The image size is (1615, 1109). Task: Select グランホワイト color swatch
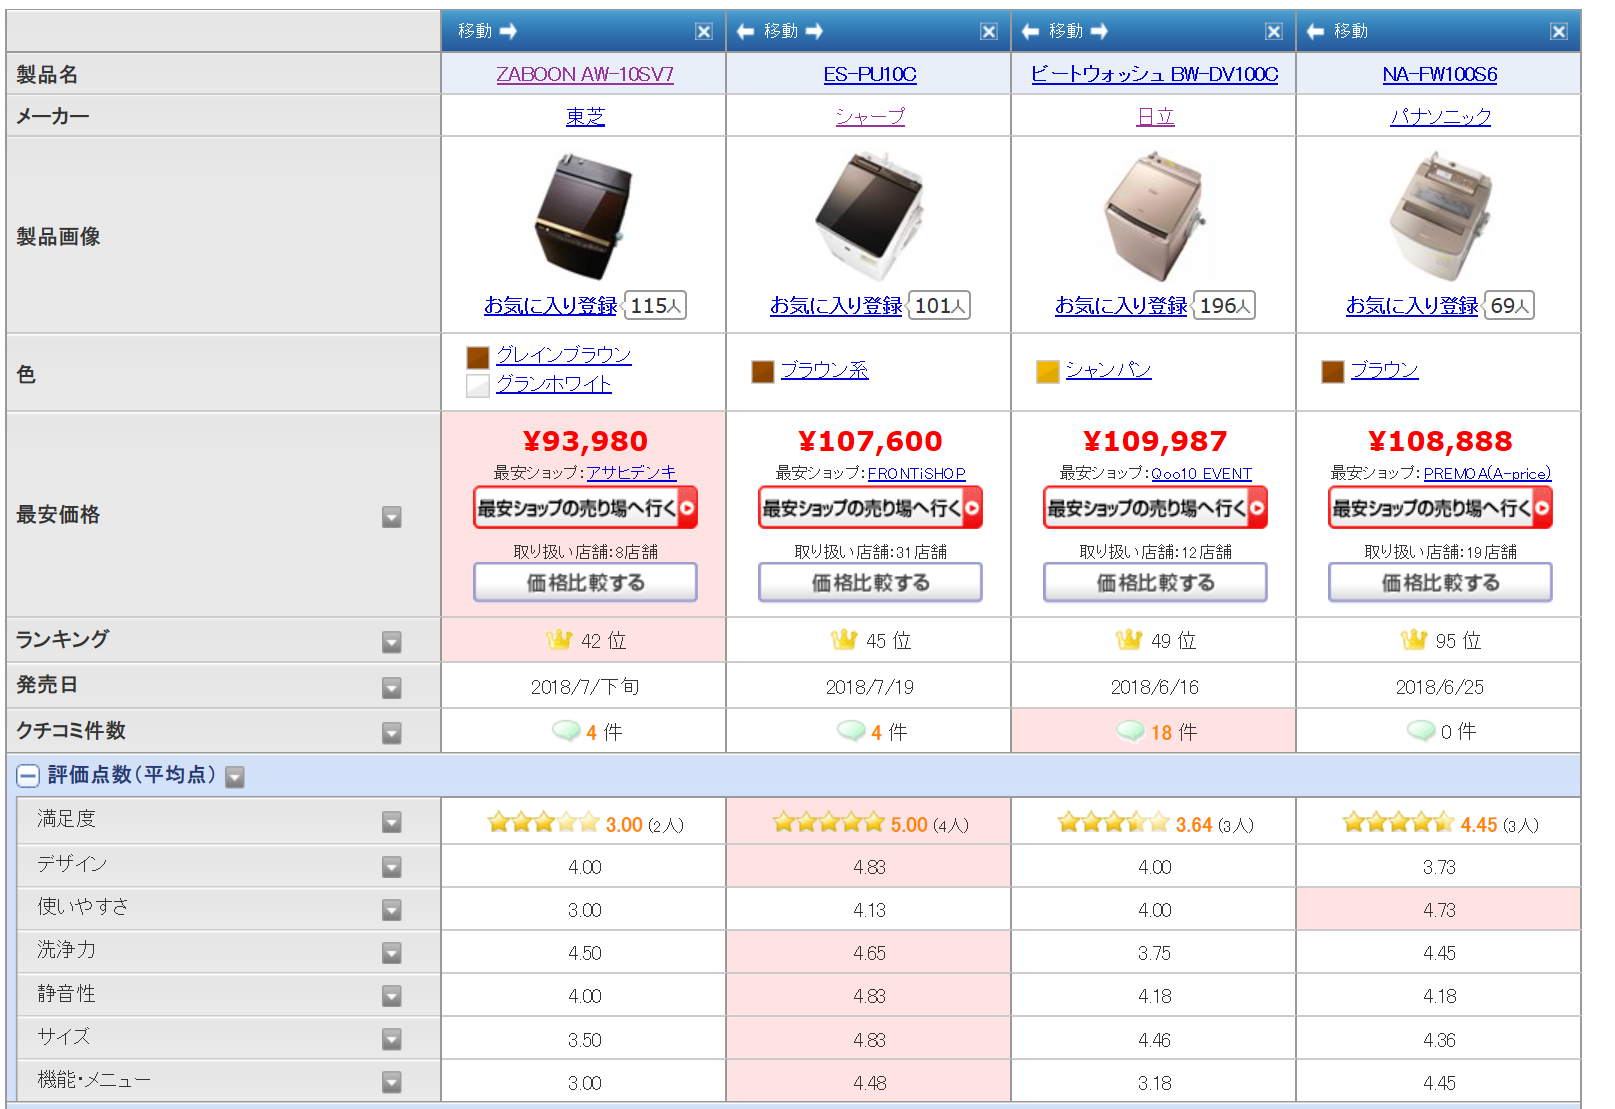tap(478, 385)
